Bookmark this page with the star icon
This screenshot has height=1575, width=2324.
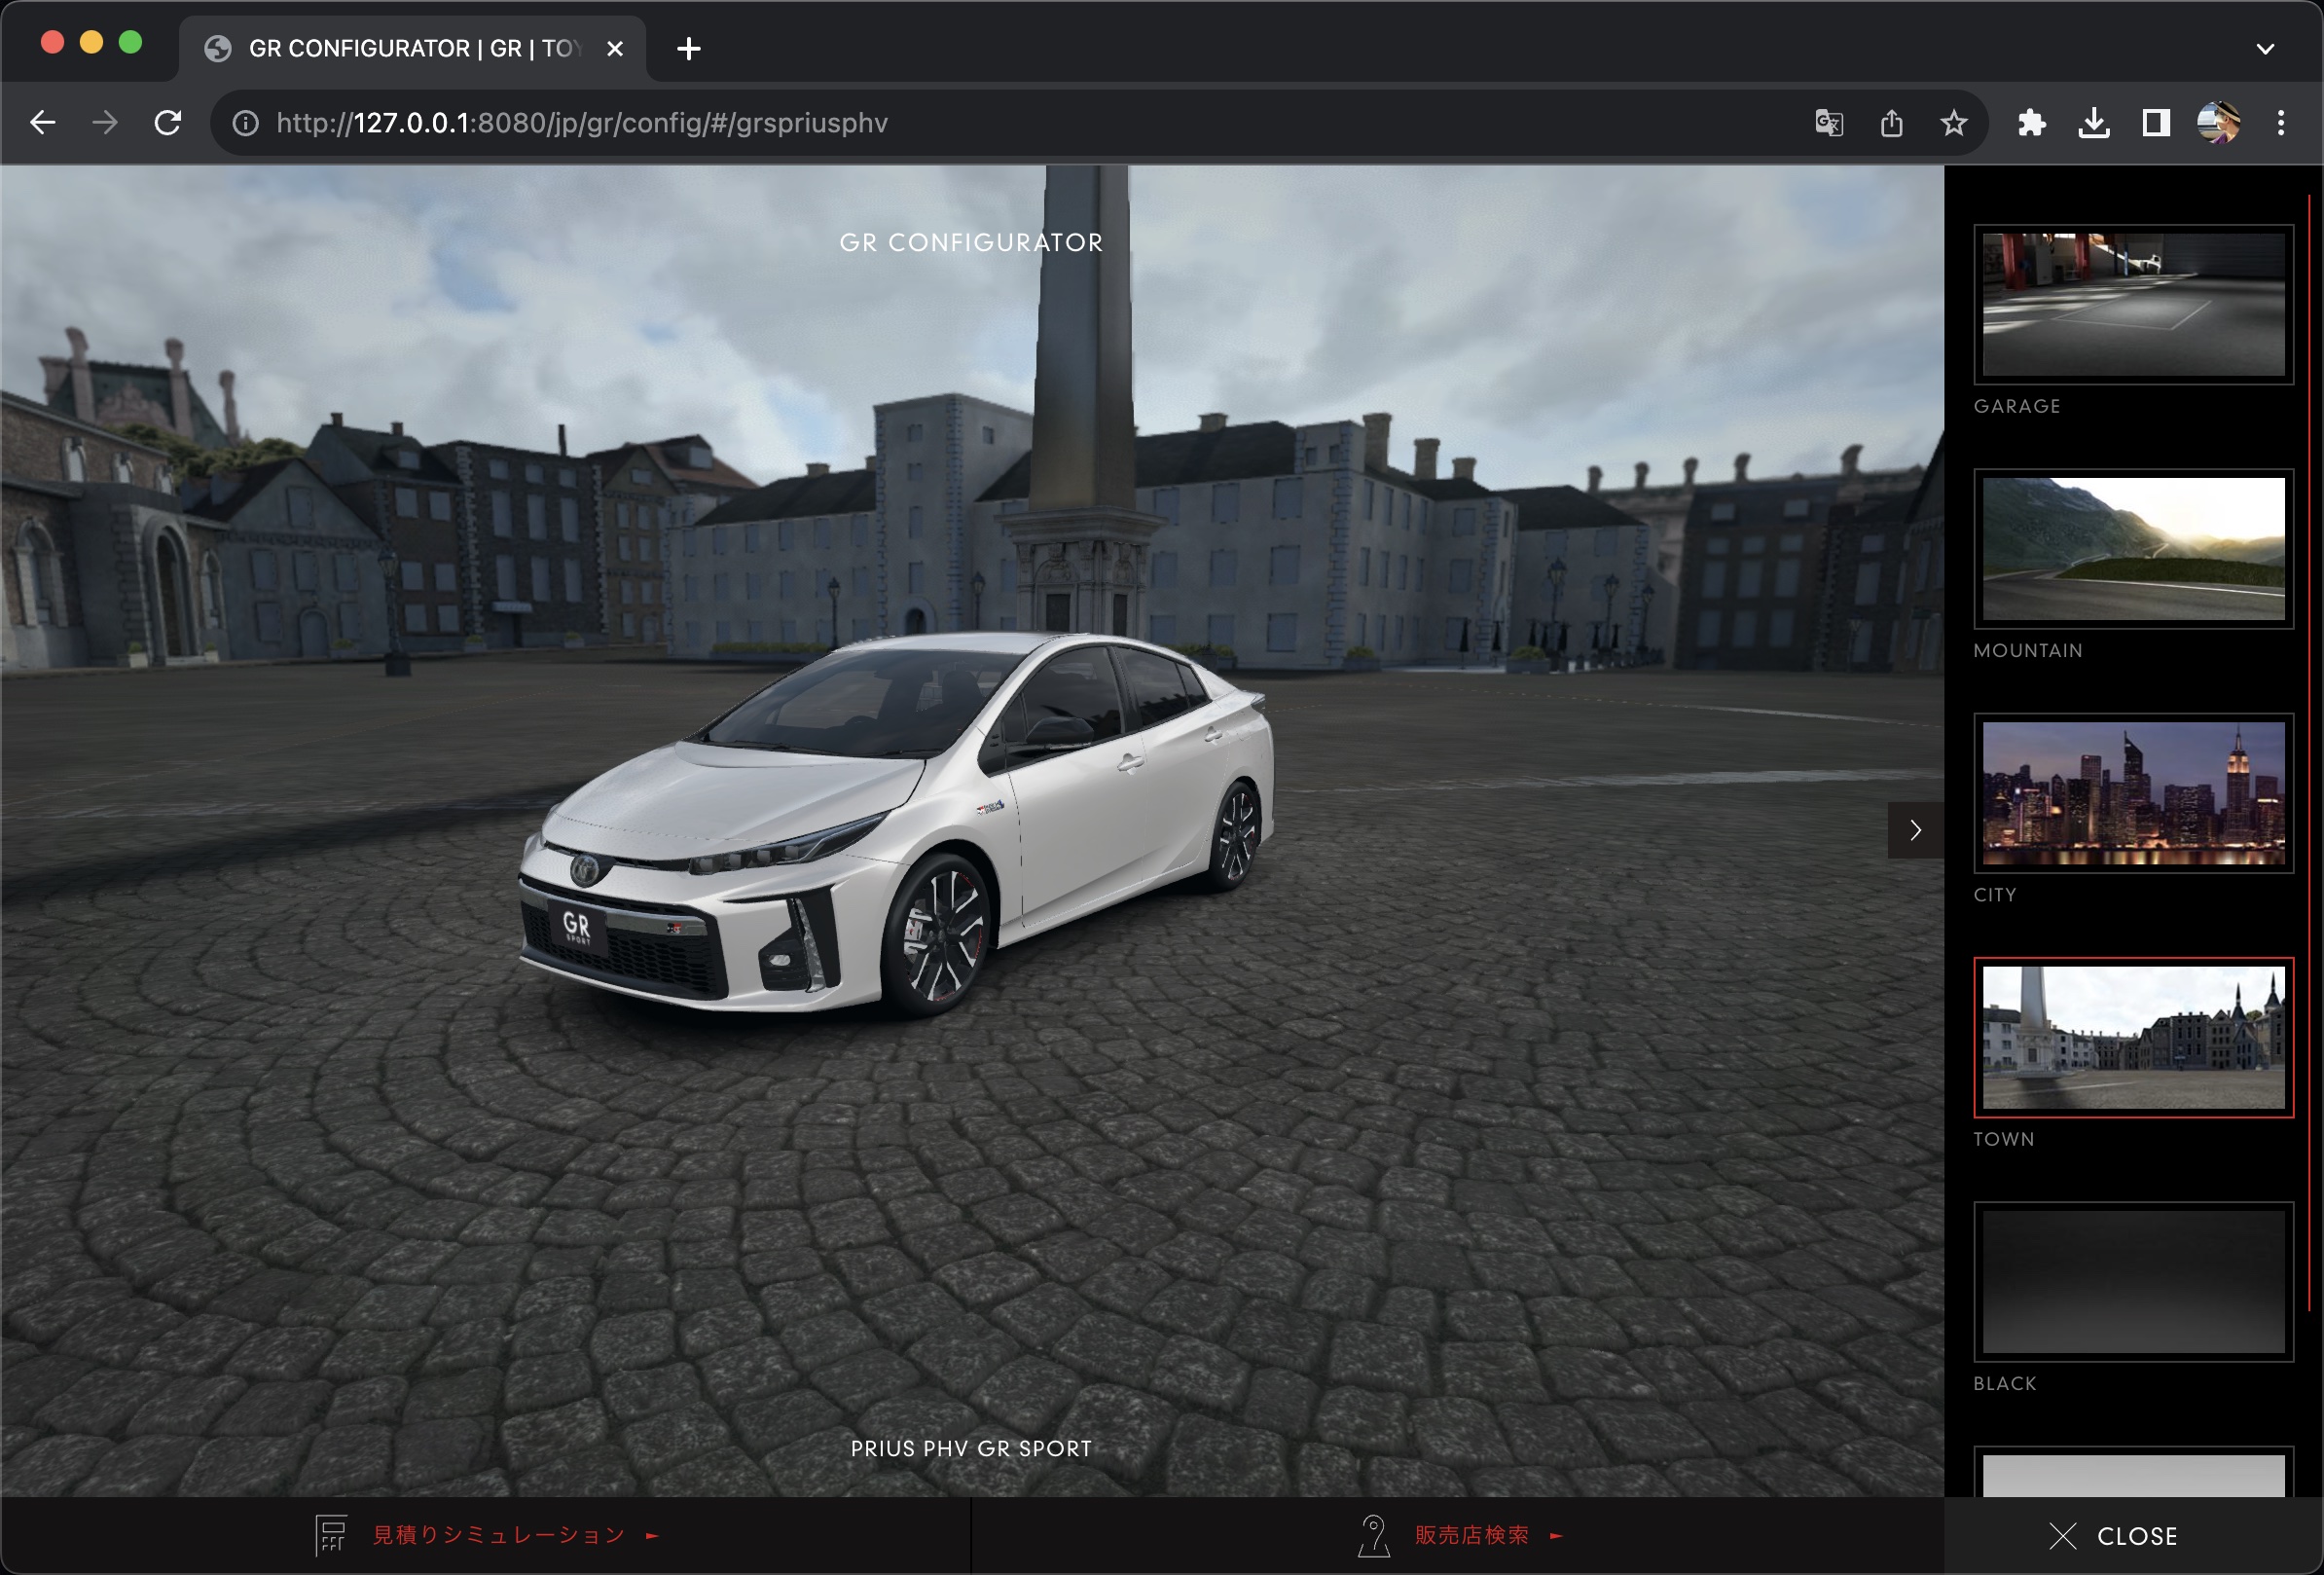pos(1953,123)
